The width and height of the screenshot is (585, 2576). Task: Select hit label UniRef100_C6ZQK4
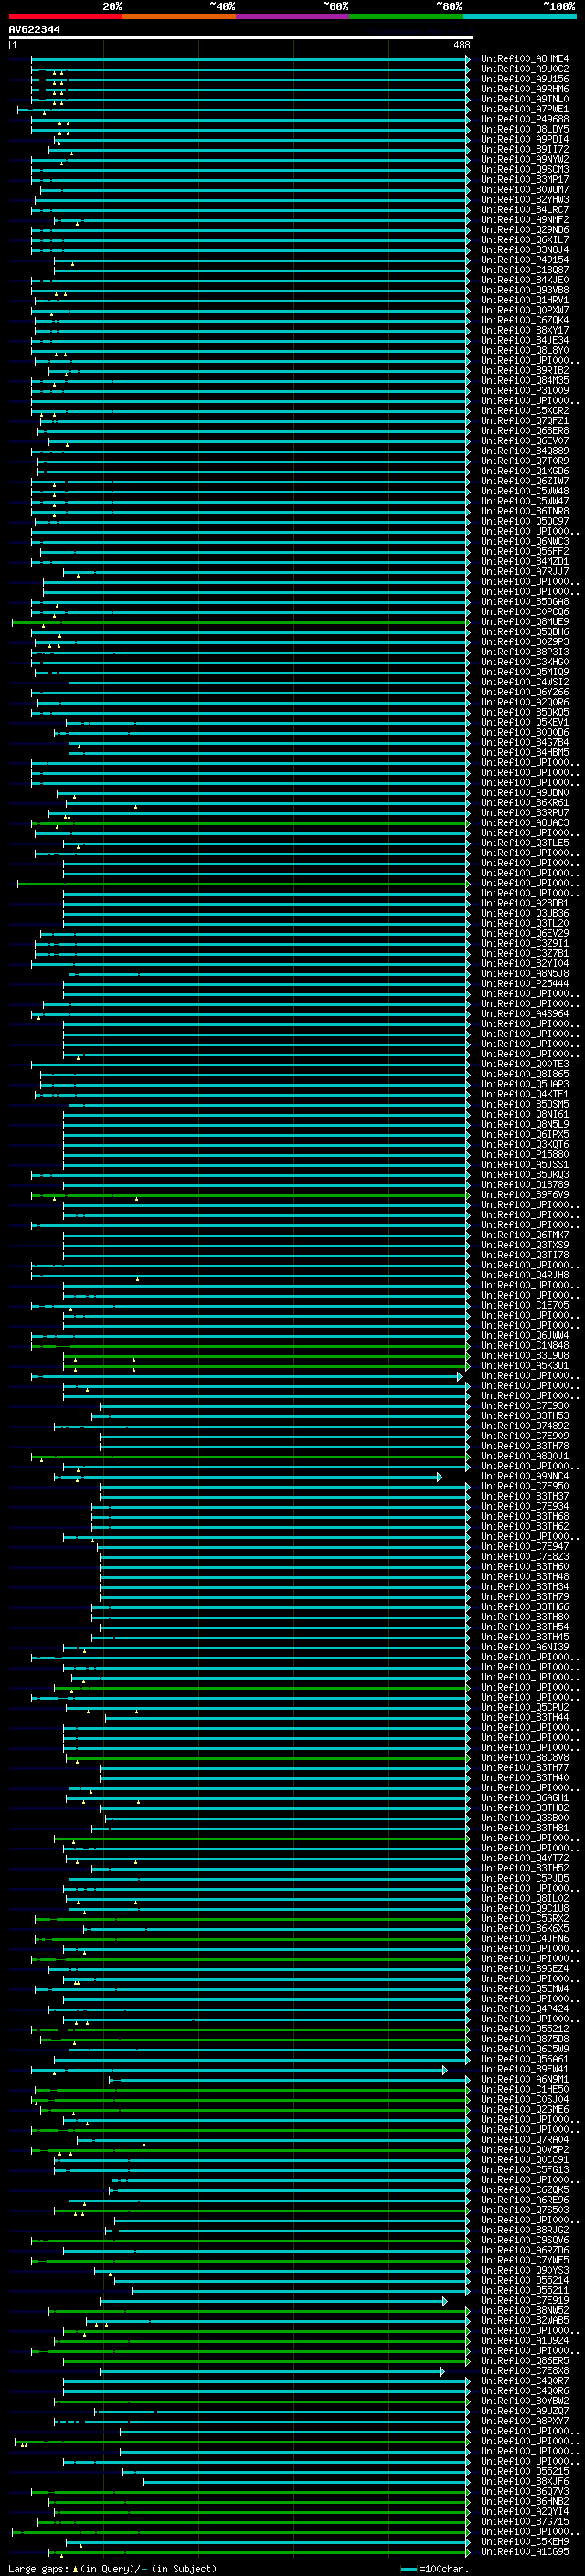525,320
